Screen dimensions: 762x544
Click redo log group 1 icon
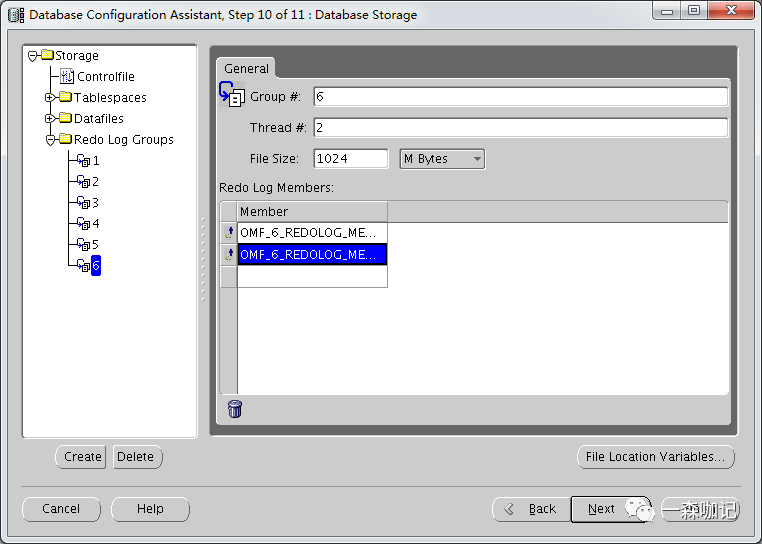click(x=84, y=160)
